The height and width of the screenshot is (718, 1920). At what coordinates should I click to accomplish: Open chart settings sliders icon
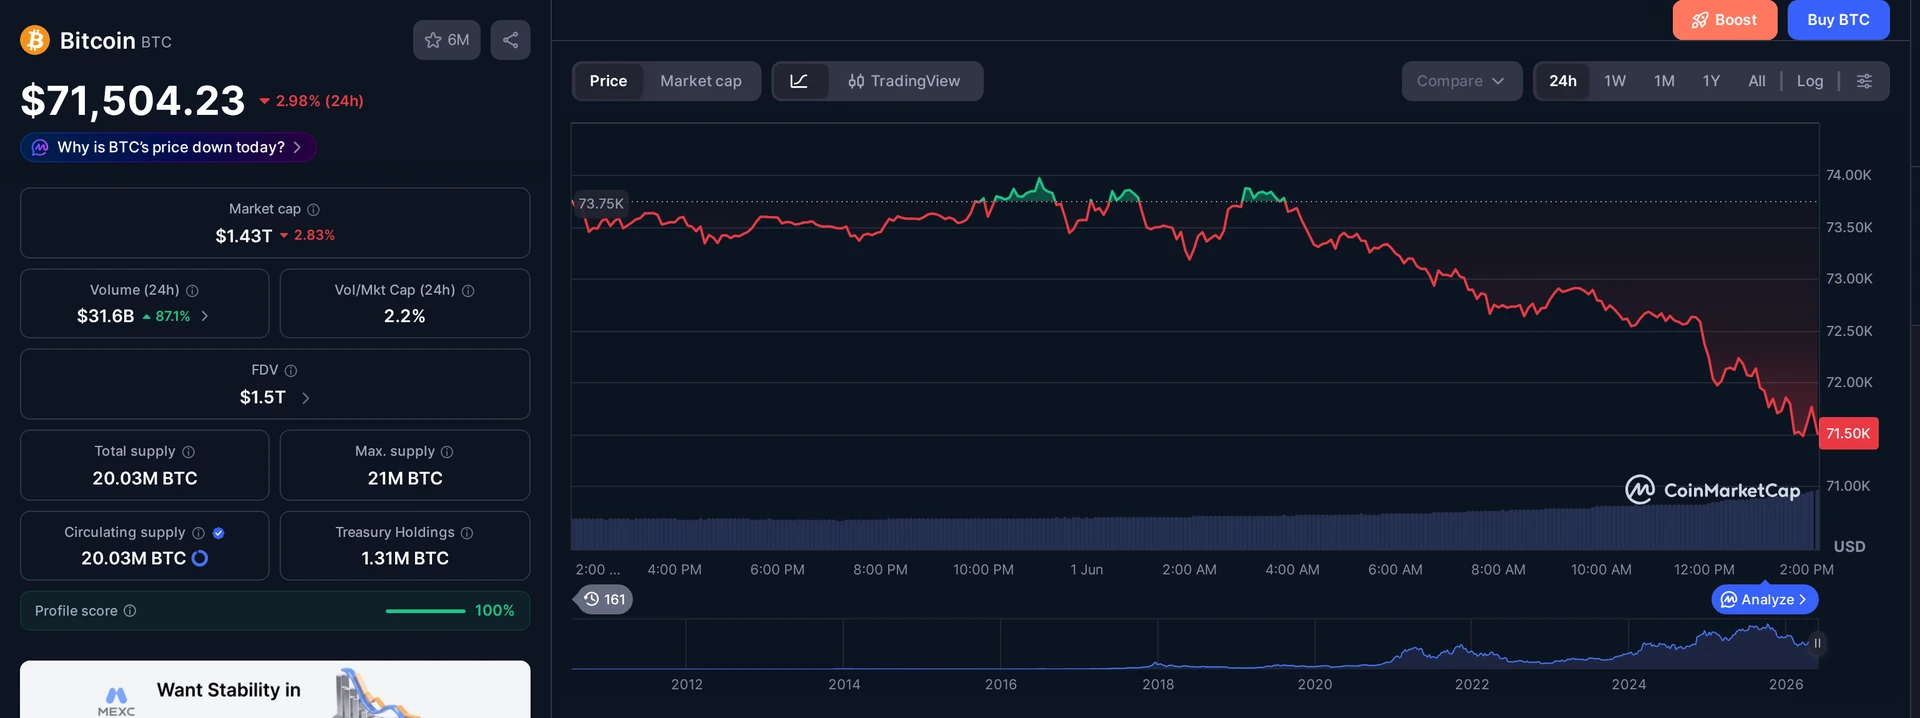[1864, 81]
